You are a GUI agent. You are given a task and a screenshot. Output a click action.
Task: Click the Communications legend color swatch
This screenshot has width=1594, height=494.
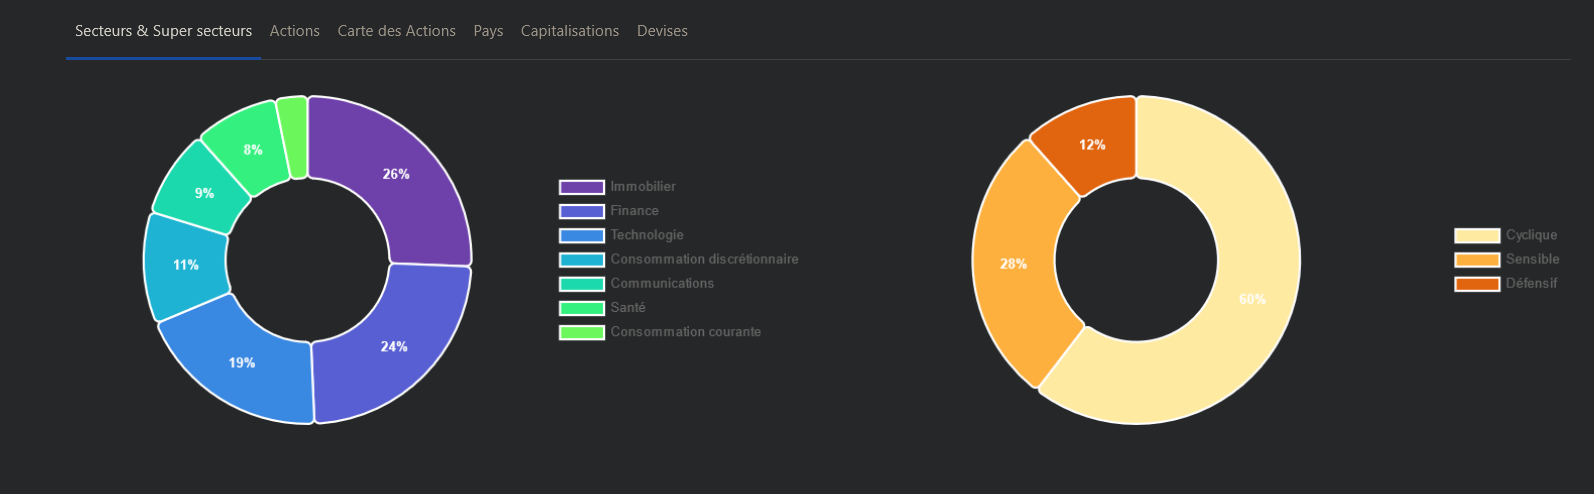pyautogui.click(x=582, y=284)
